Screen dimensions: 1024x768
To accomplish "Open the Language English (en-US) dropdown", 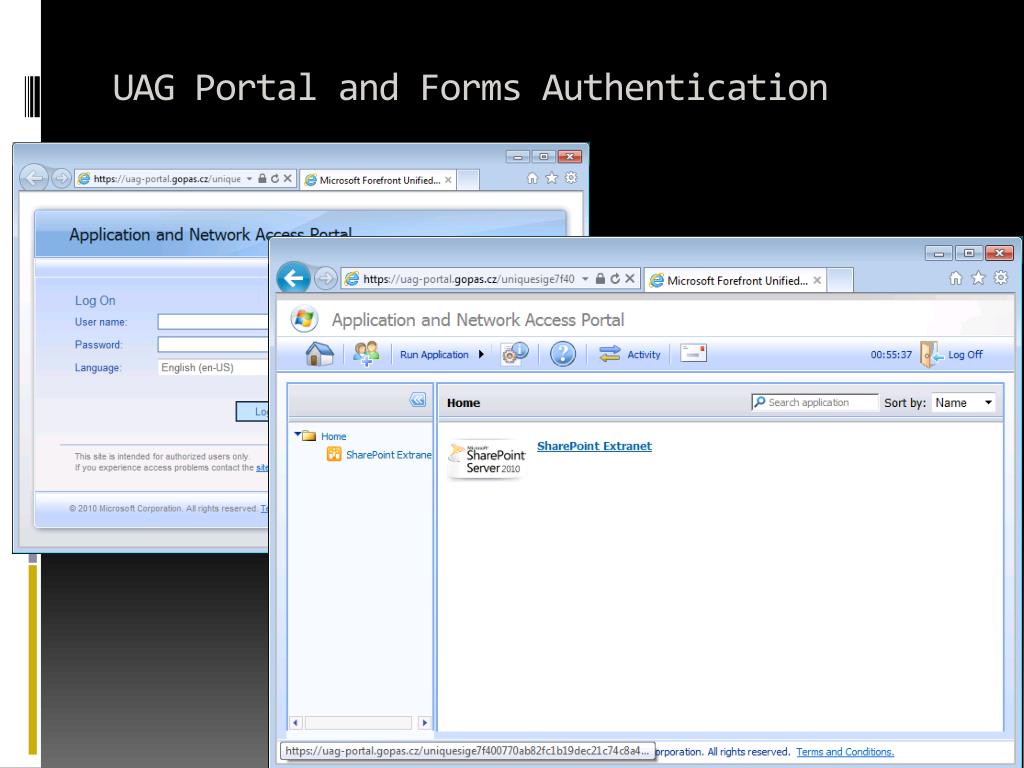I will point(213,368).
